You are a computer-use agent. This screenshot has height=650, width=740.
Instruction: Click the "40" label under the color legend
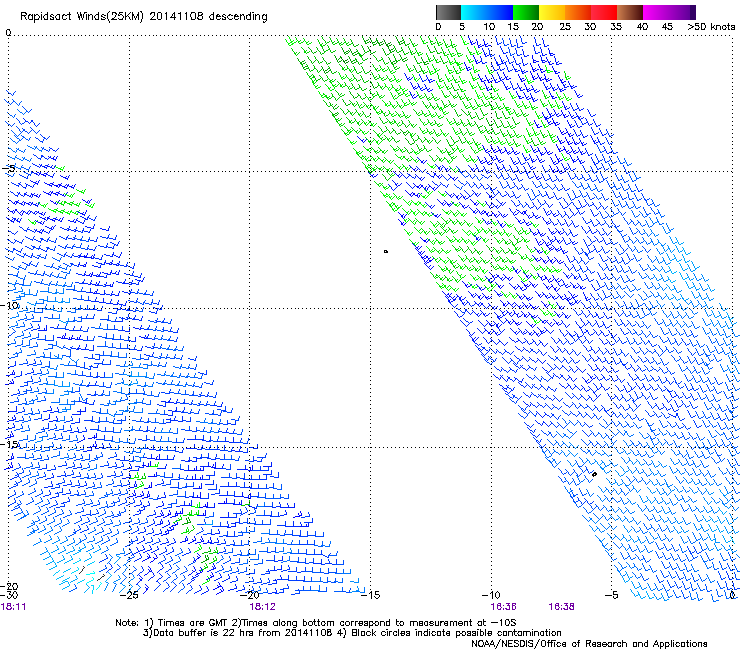(642, 26)
